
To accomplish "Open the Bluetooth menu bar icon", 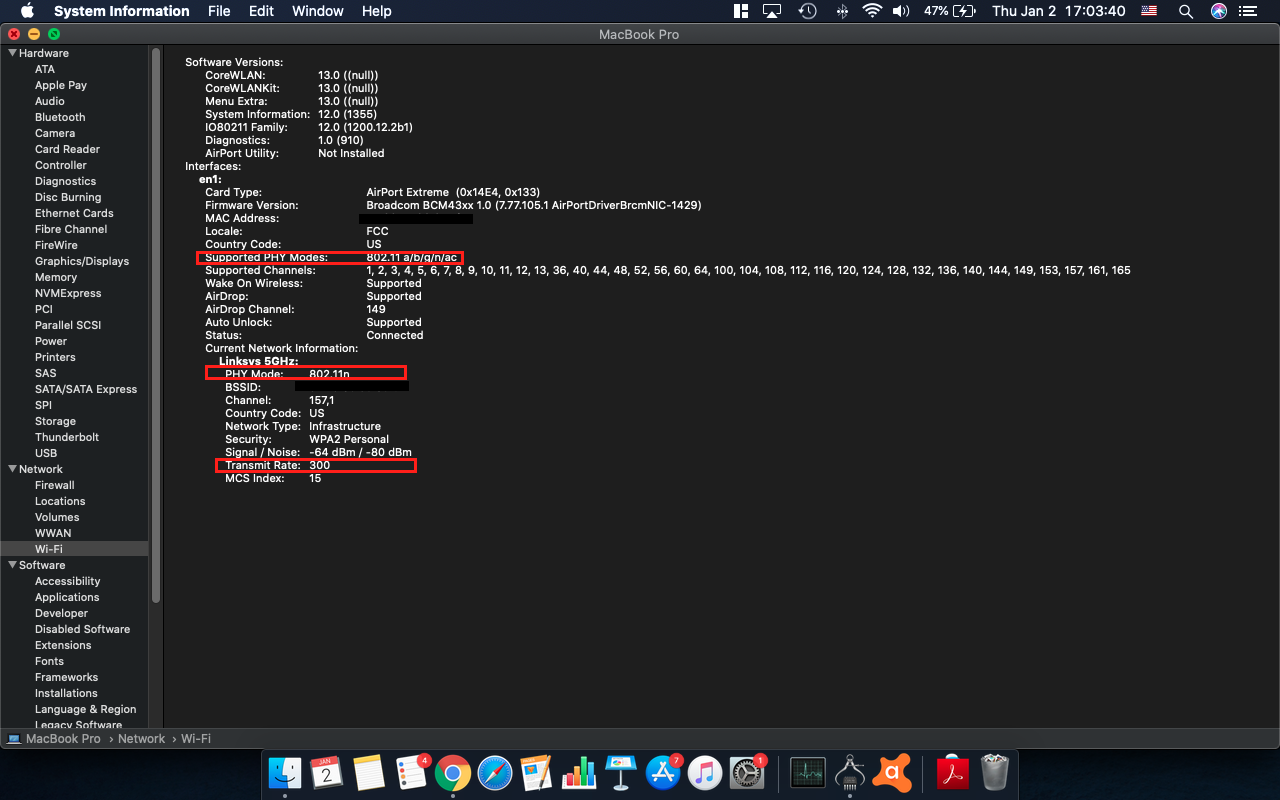I will [x=842, y=11].
